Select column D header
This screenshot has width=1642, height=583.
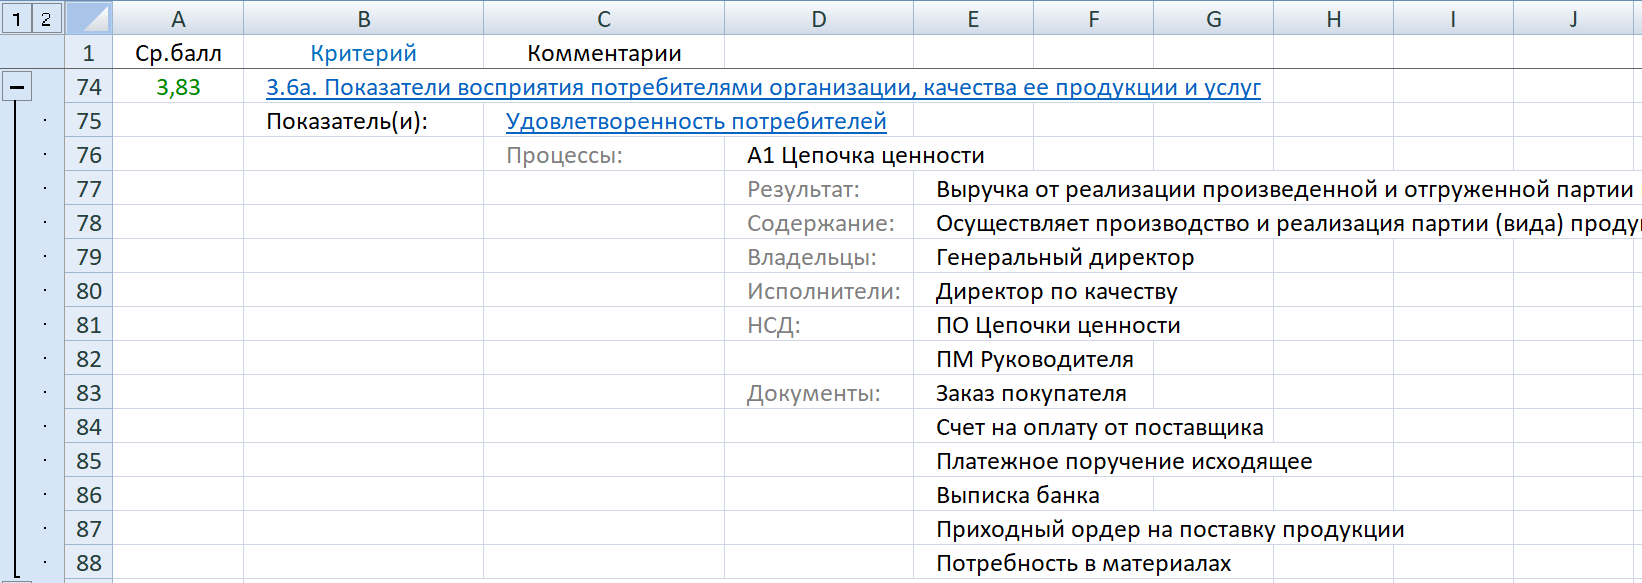818,19
